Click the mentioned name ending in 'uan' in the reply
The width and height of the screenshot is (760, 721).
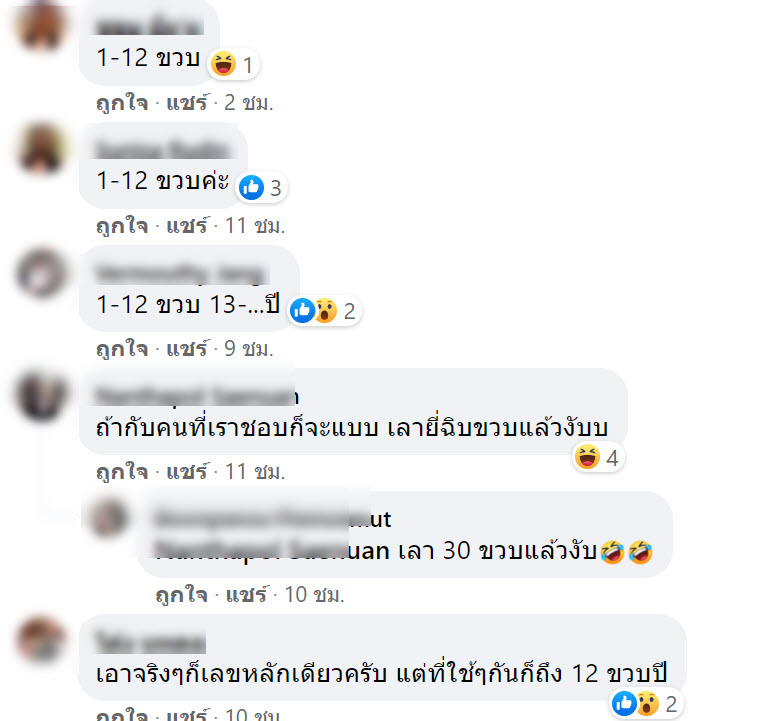click(x=272, y=551)
